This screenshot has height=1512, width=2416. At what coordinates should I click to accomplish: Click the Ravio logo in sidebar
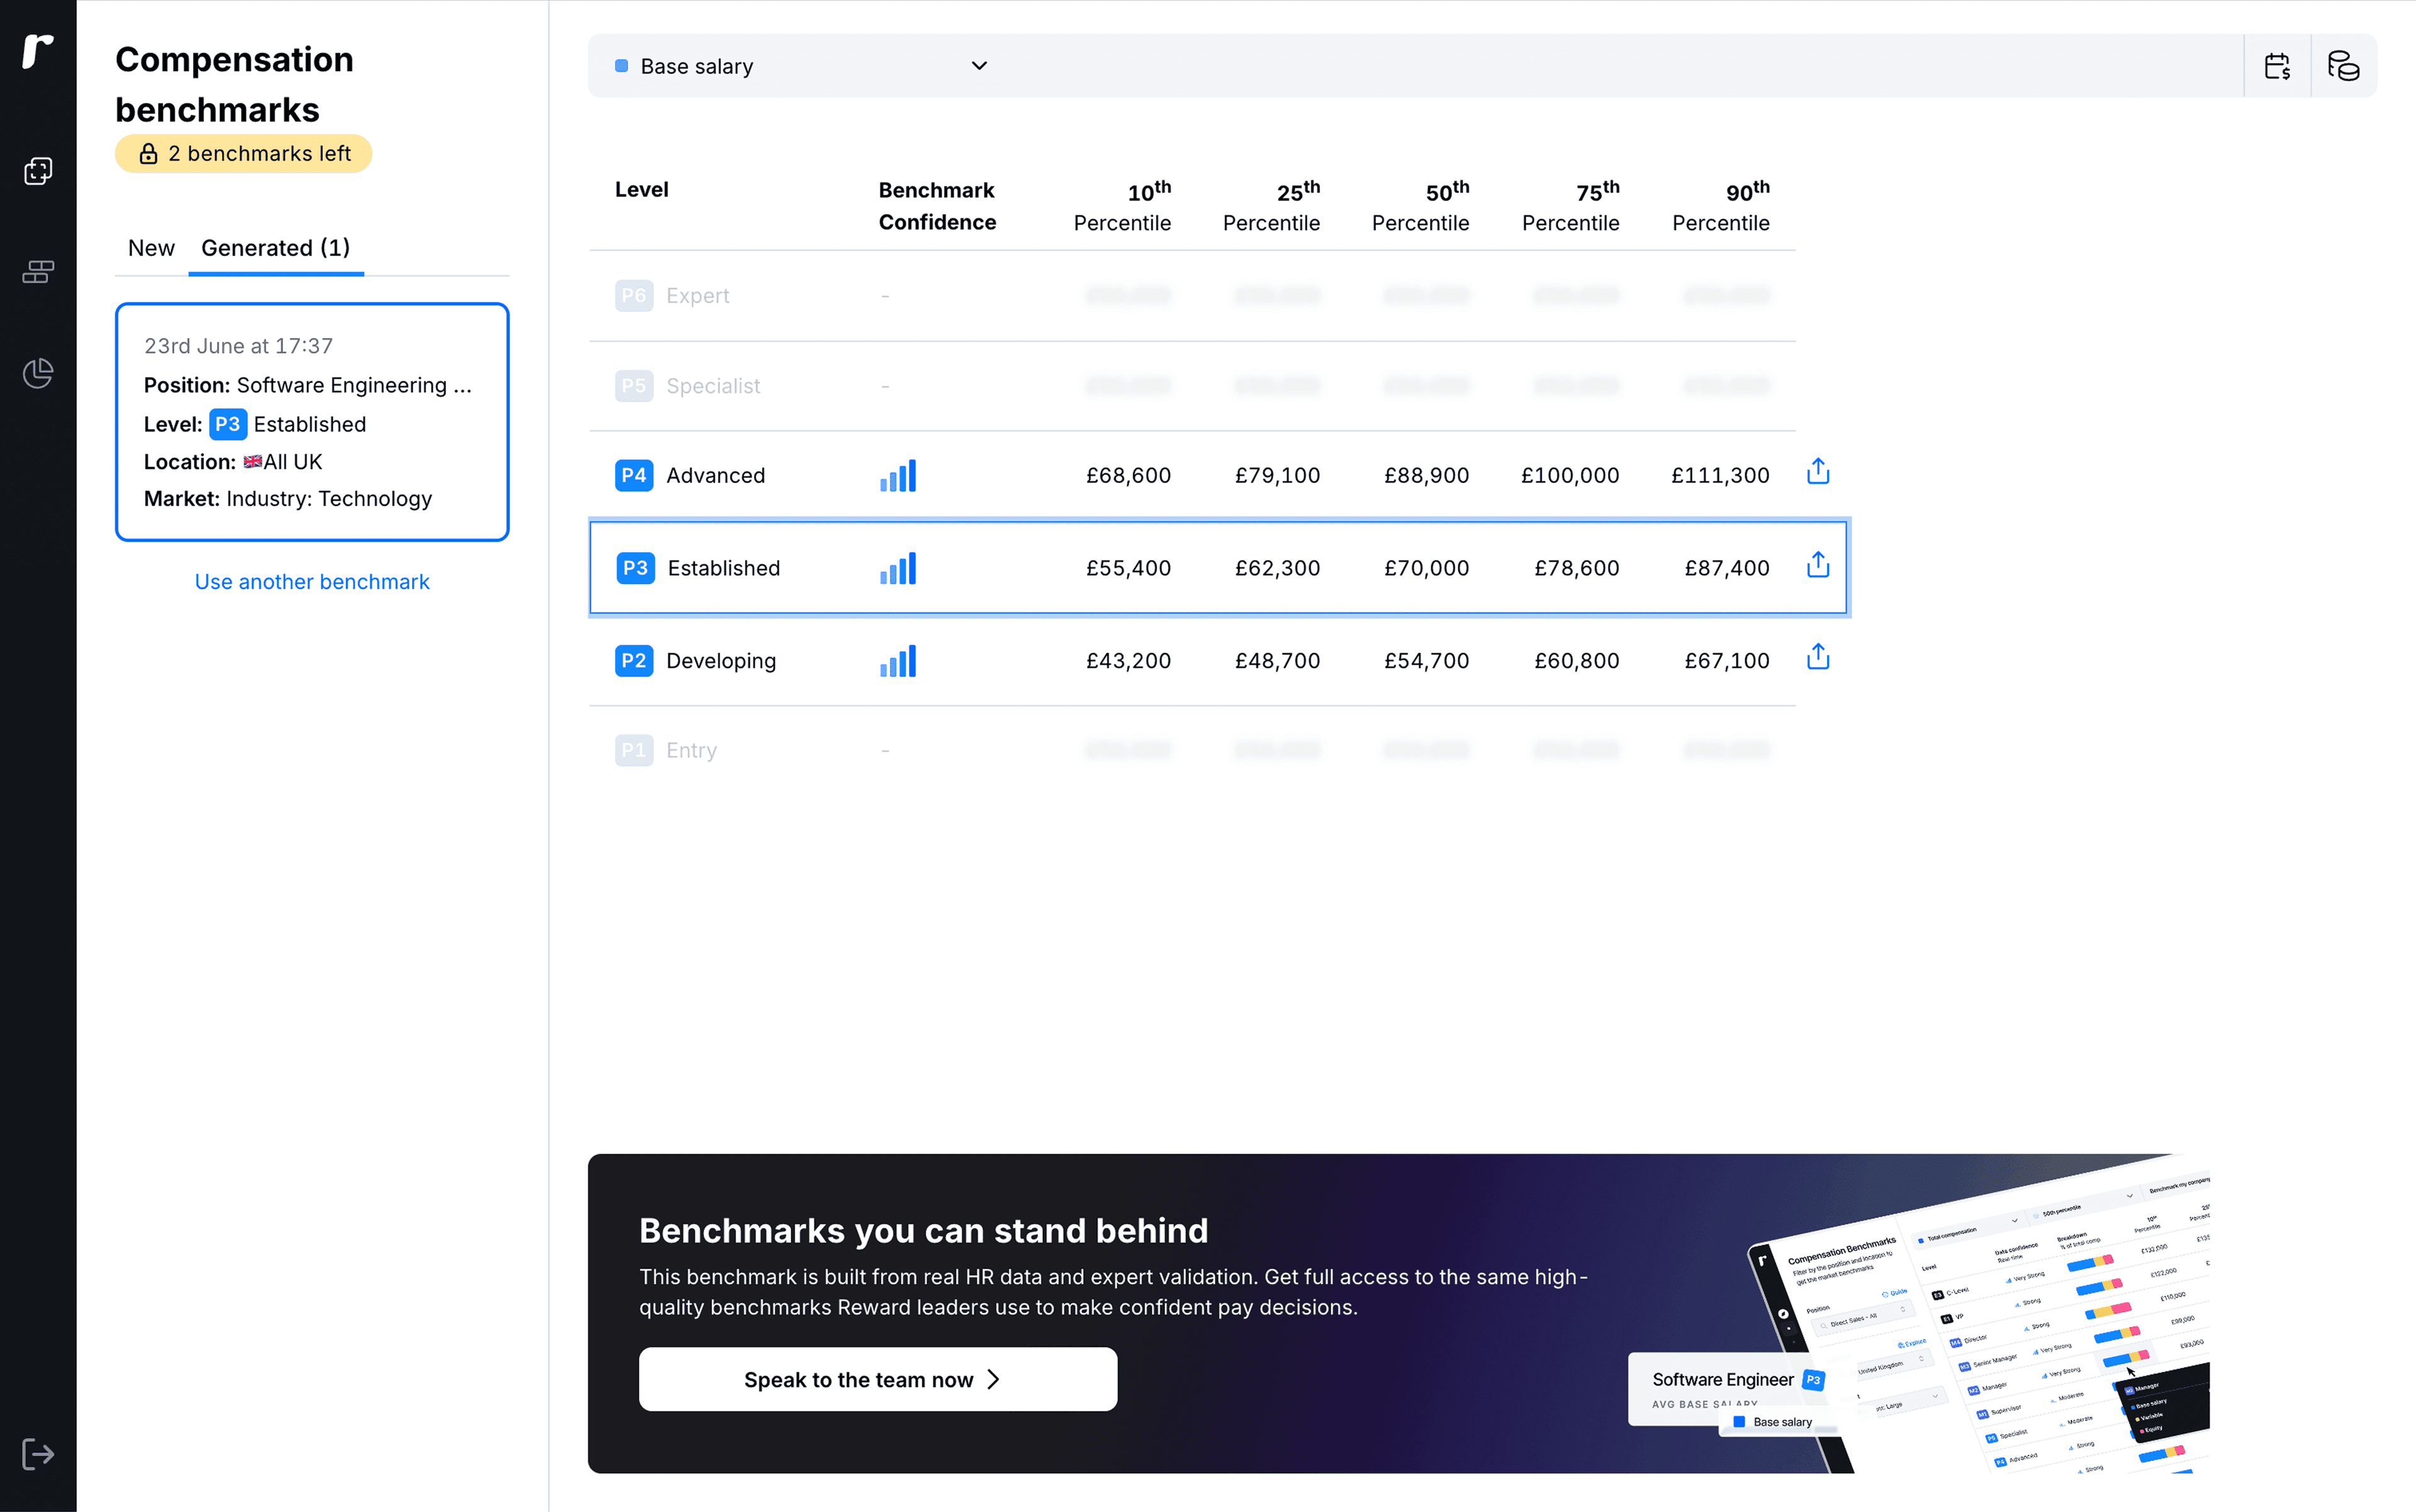(38, 51)
